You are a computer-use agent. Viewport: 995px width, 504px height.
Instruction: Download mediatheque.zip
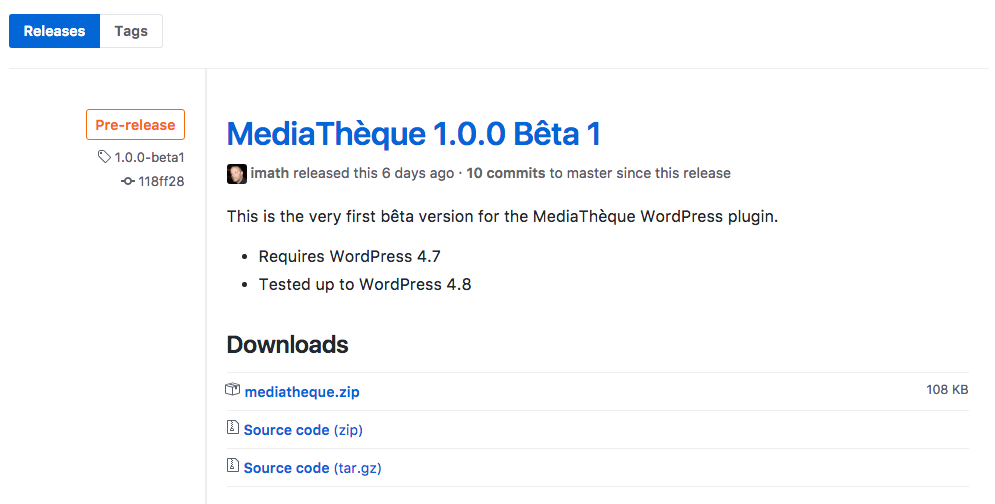click(x=302, y=392)
